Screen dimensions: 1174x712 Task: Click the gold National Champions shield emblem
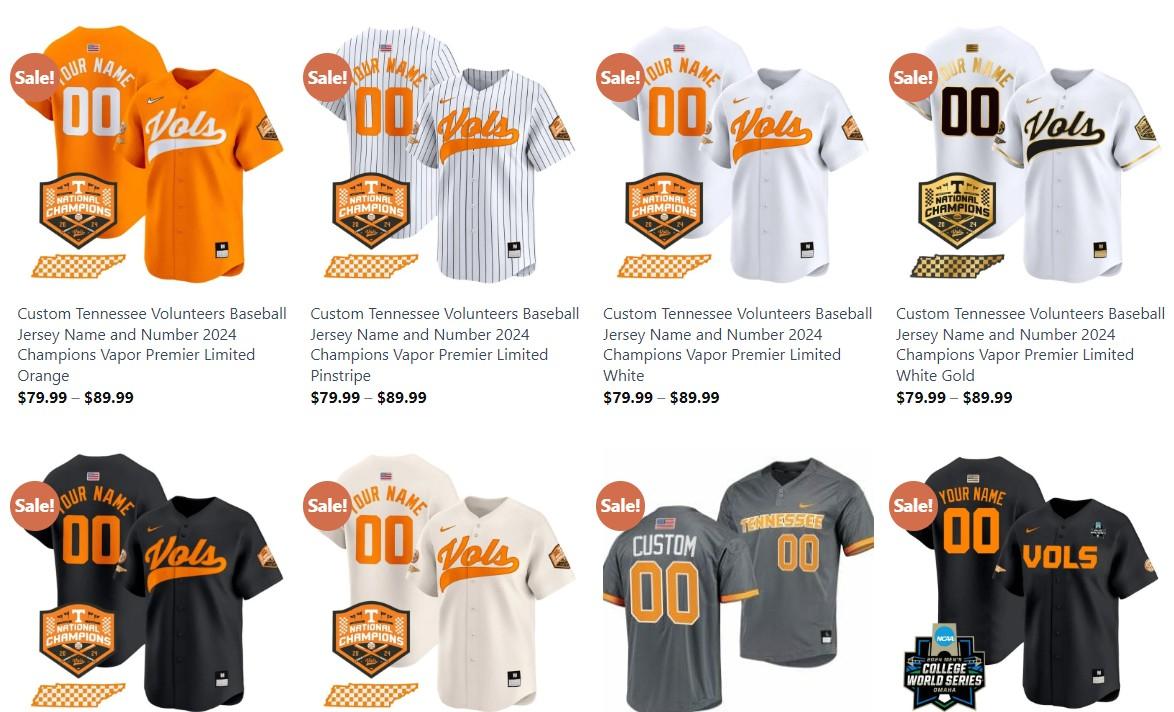coord(957,210)
